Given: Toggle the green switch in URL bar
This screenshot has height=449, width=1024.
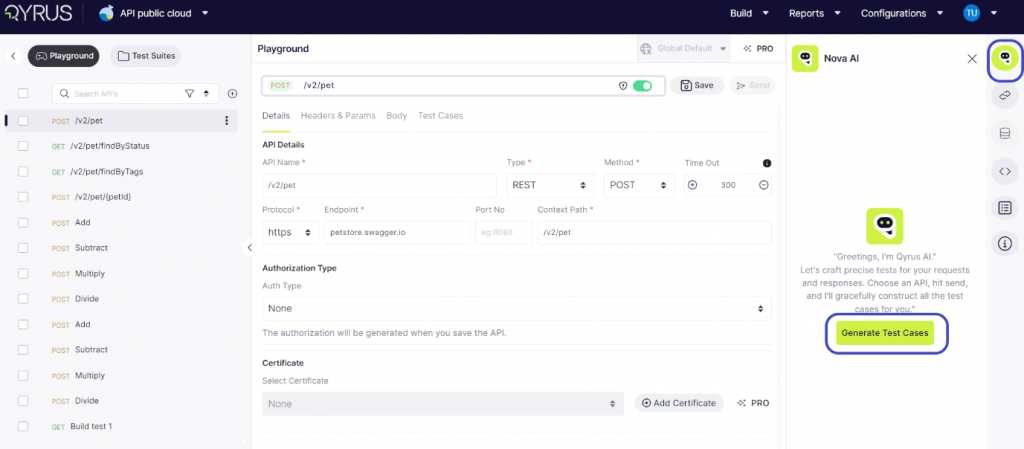Looking at the screenshot, I should [642, 86].
